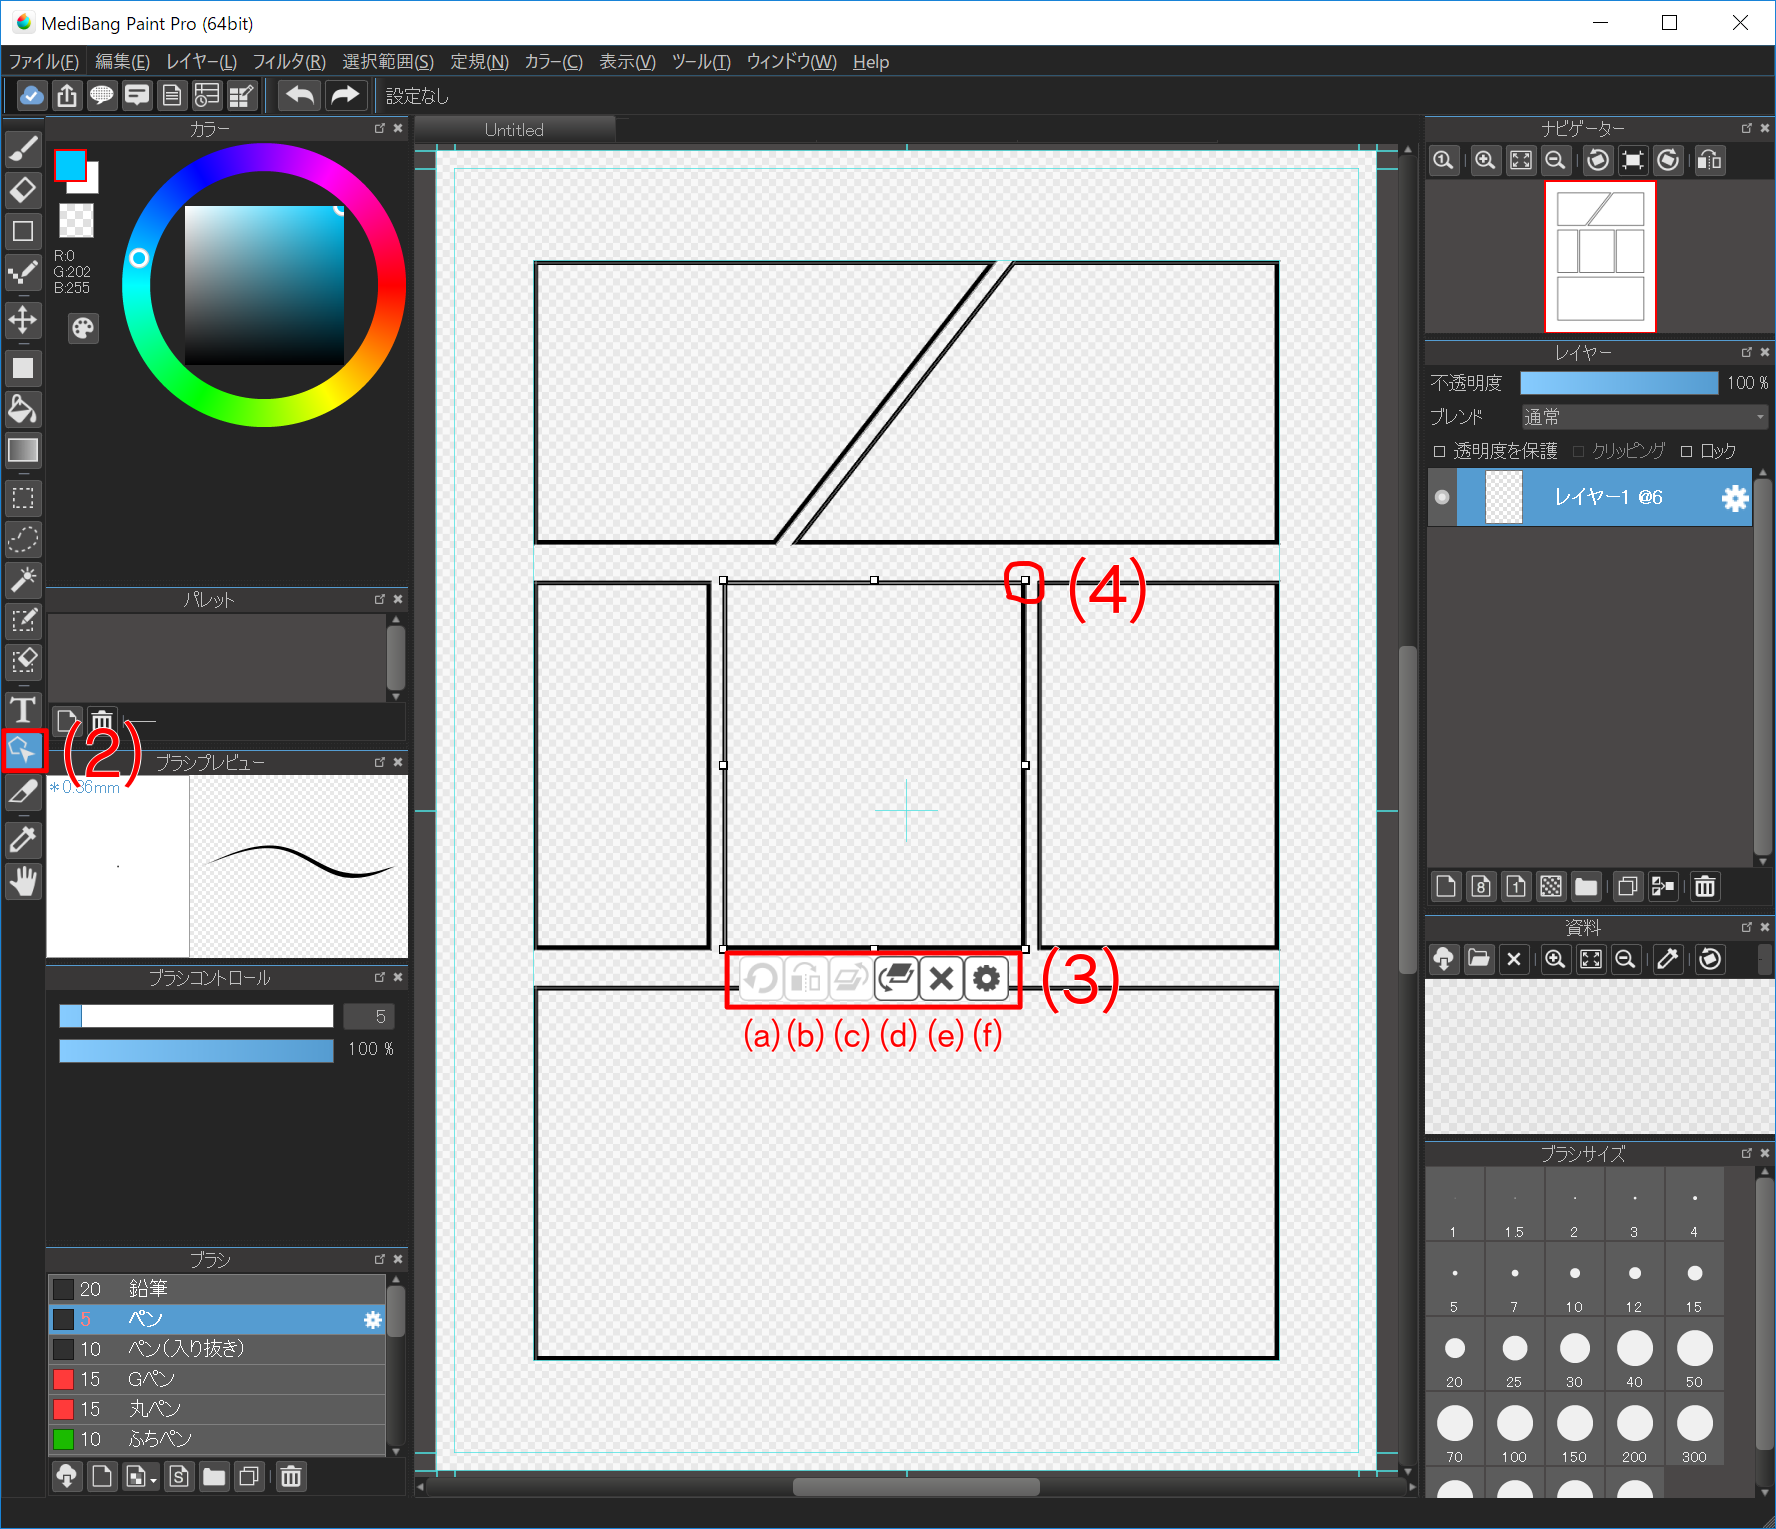Select the 丸ペン brush in list

point(217,1409)
